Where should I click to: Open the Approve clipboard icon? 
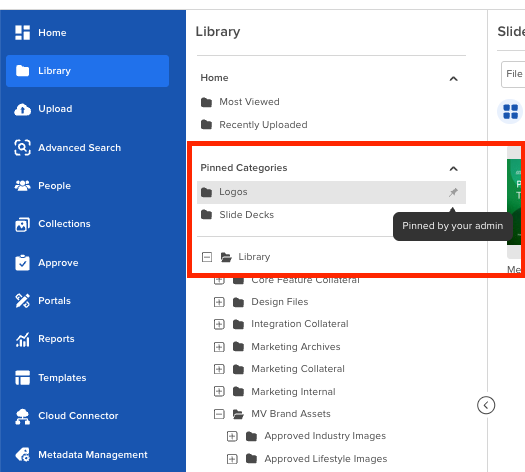point(22,262)
